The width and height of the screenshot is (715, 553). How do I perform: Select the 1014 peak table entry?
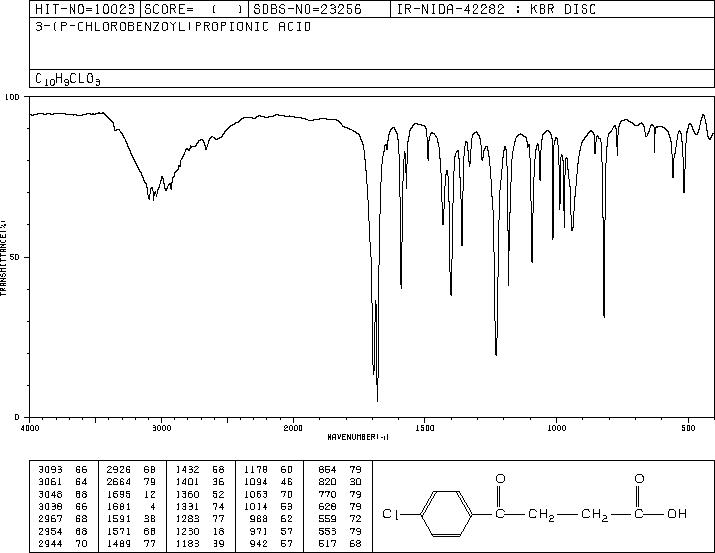269,506
